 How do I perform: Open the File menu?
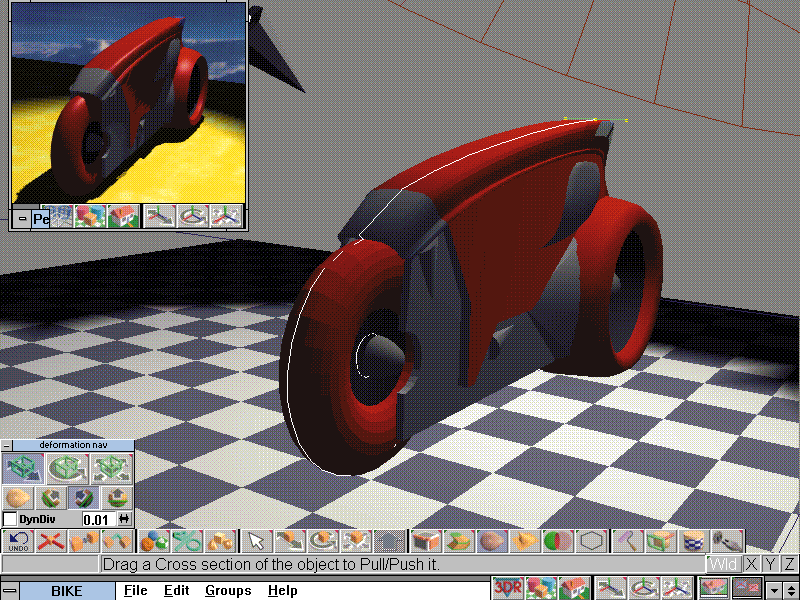[x=135, y=591]
